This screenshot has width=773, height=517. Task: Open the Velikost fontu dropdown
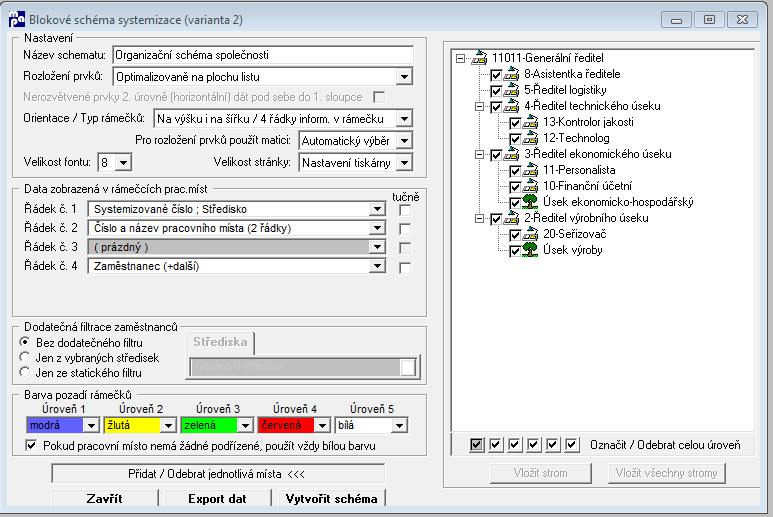coord(123,162)
